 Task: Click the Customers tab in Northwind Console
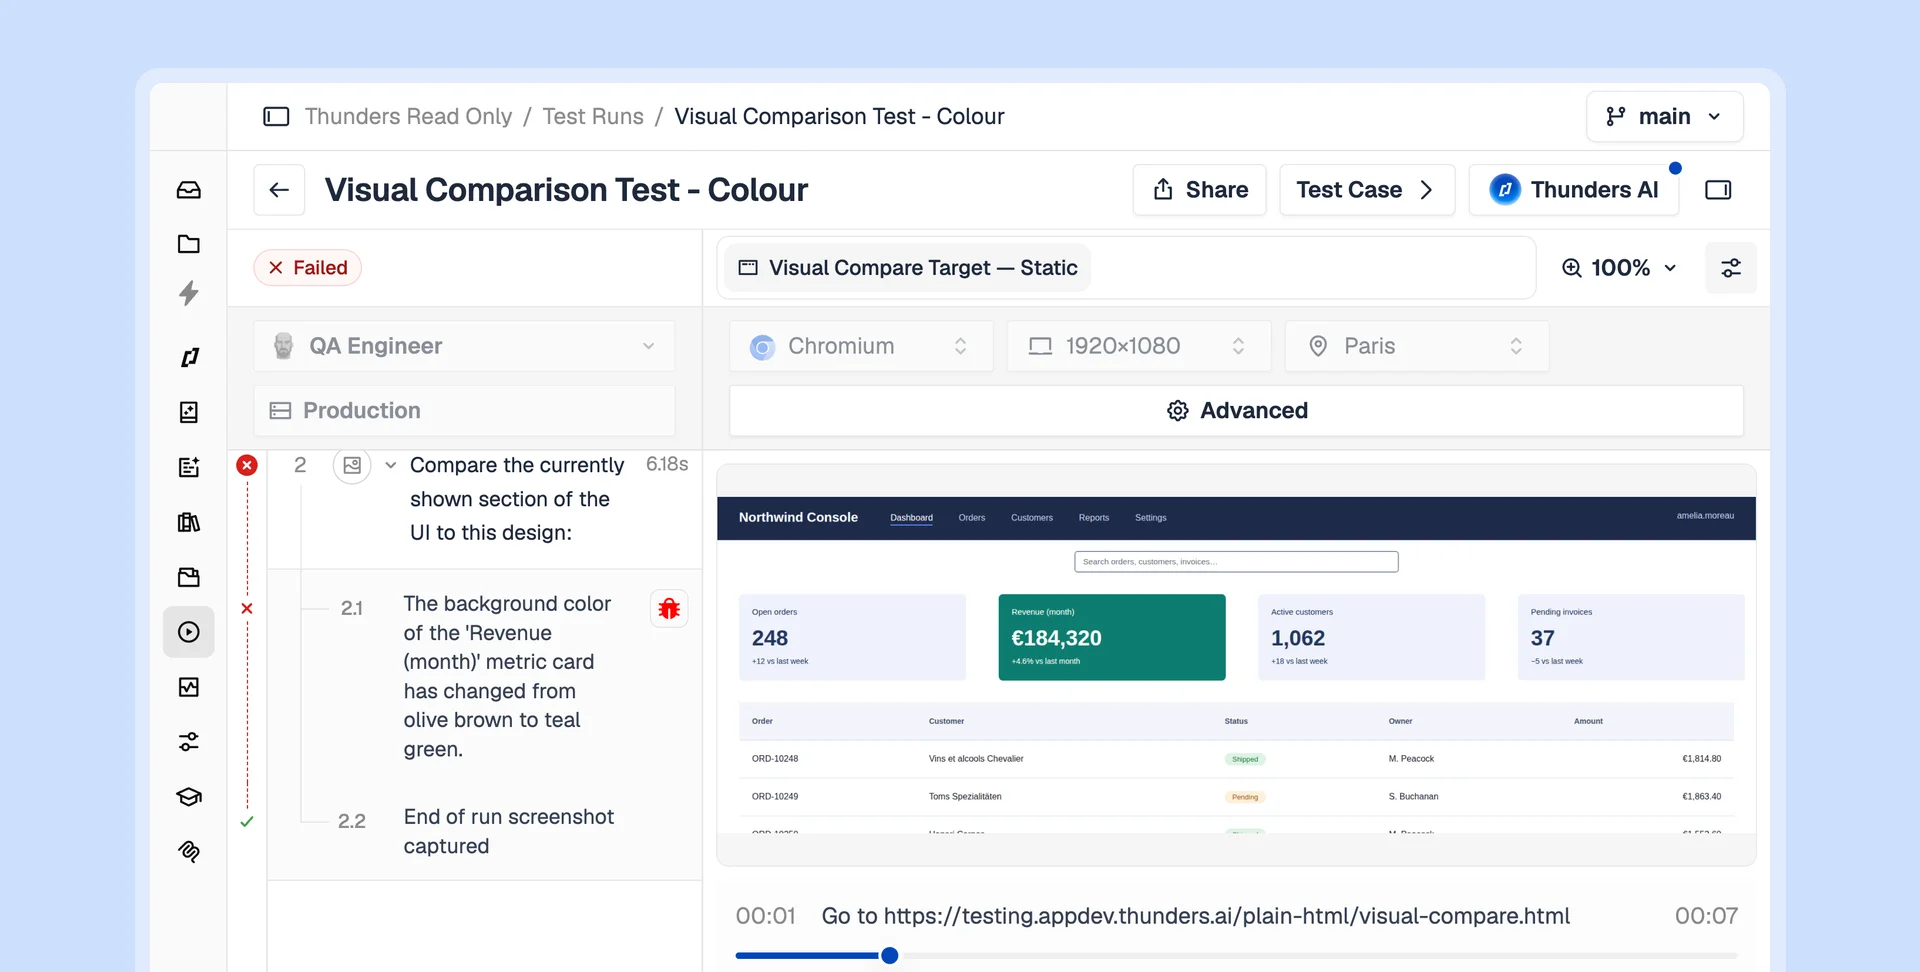point(1032,518)
